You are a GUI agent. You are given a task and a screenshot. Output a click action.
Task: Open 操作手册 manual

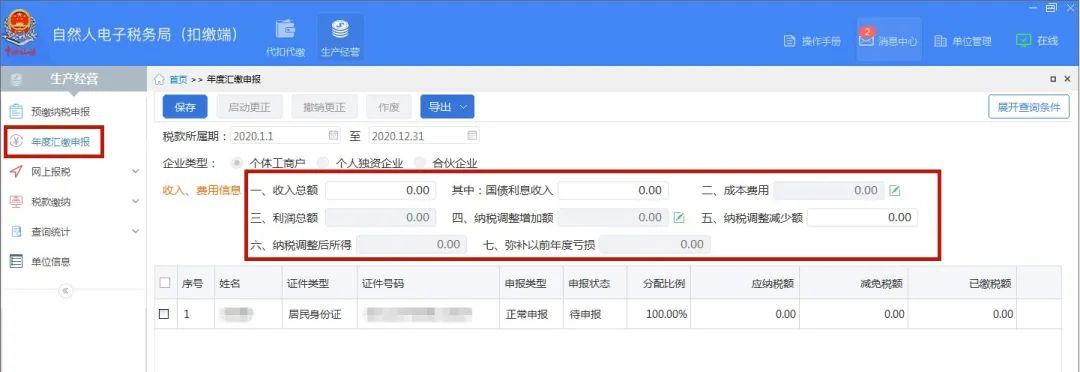813,41
